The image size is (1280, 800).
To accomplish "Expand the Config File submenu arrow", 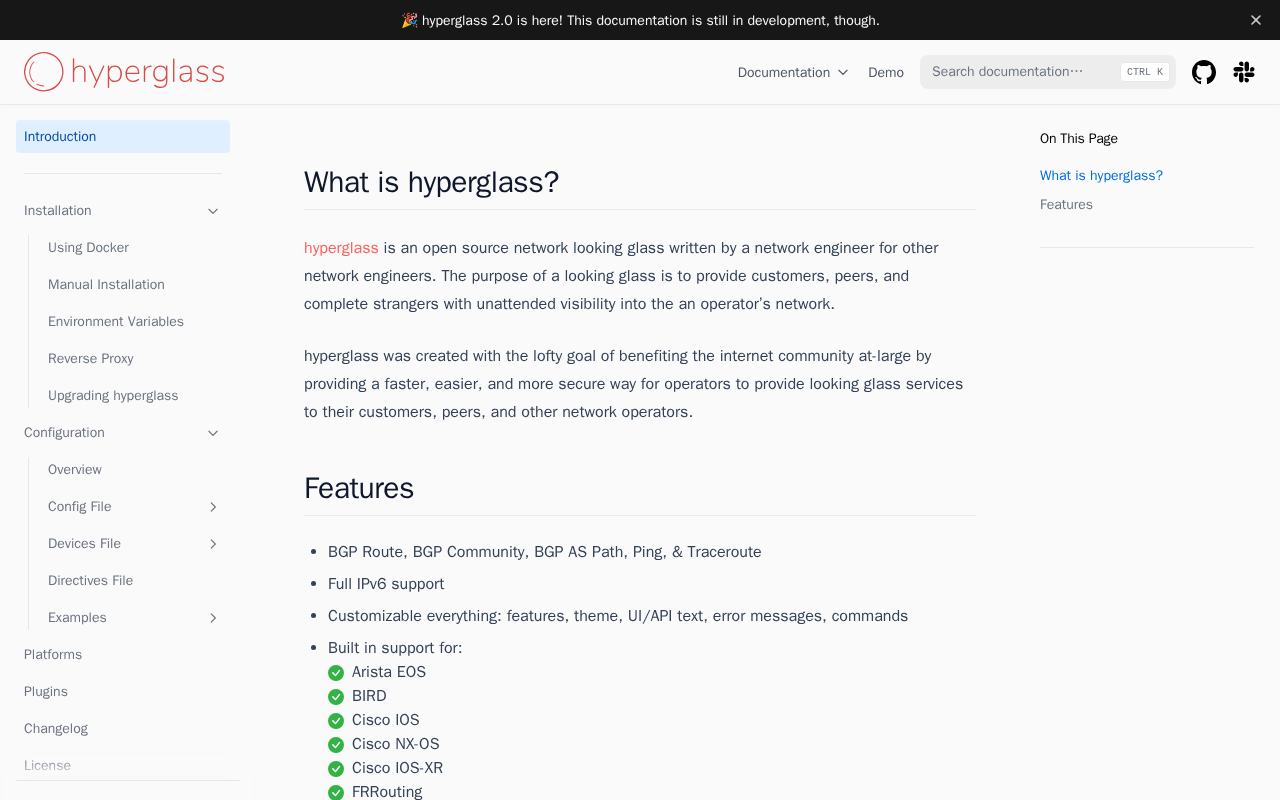I will pyautogui.click(x=213, y=507).
